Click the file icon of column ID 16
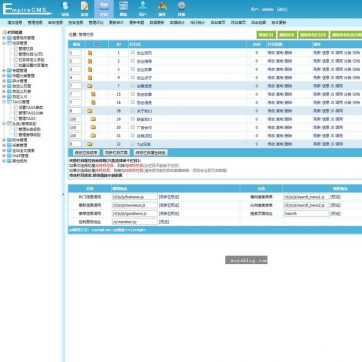 coord(93,103)
